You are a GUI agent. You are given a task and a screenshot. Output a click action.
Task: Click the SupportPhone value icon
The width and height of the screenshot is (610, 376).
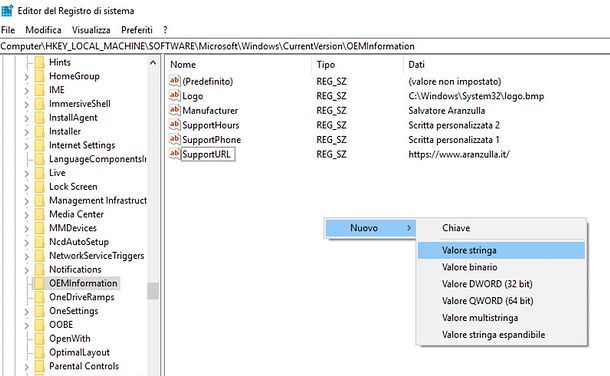[174, 139]
